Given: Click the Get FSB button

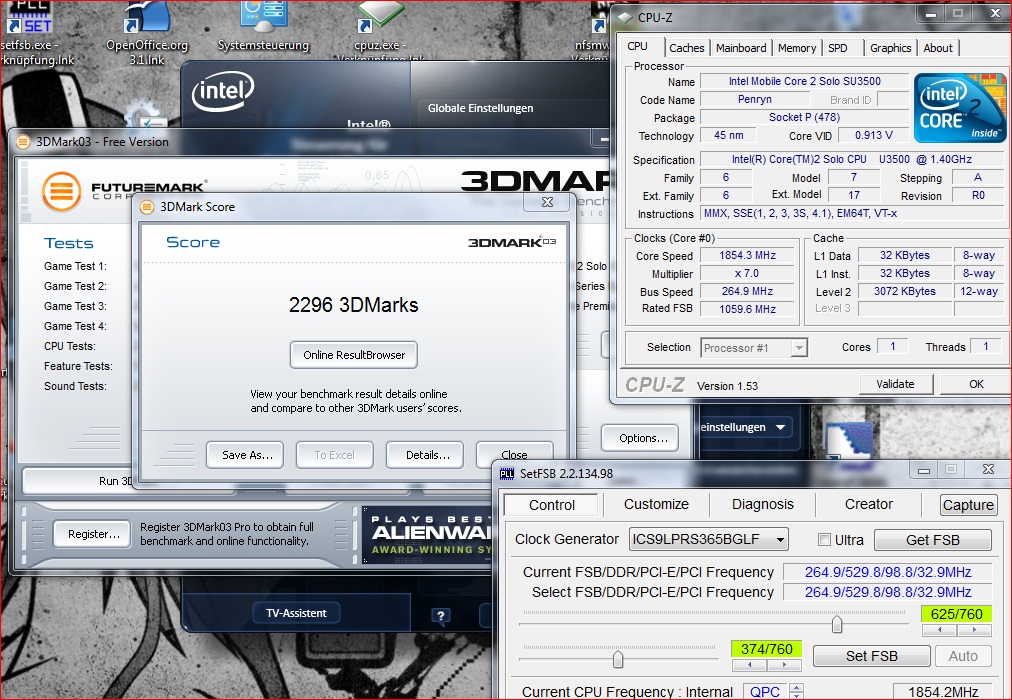Looking at the screenshot, I should (933, 540).
